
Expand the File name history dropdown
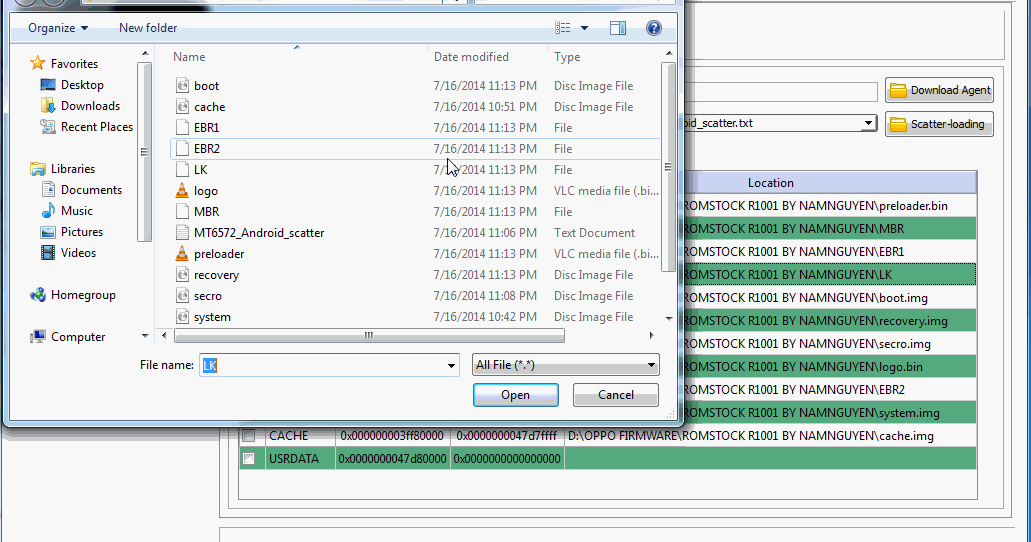451,365
